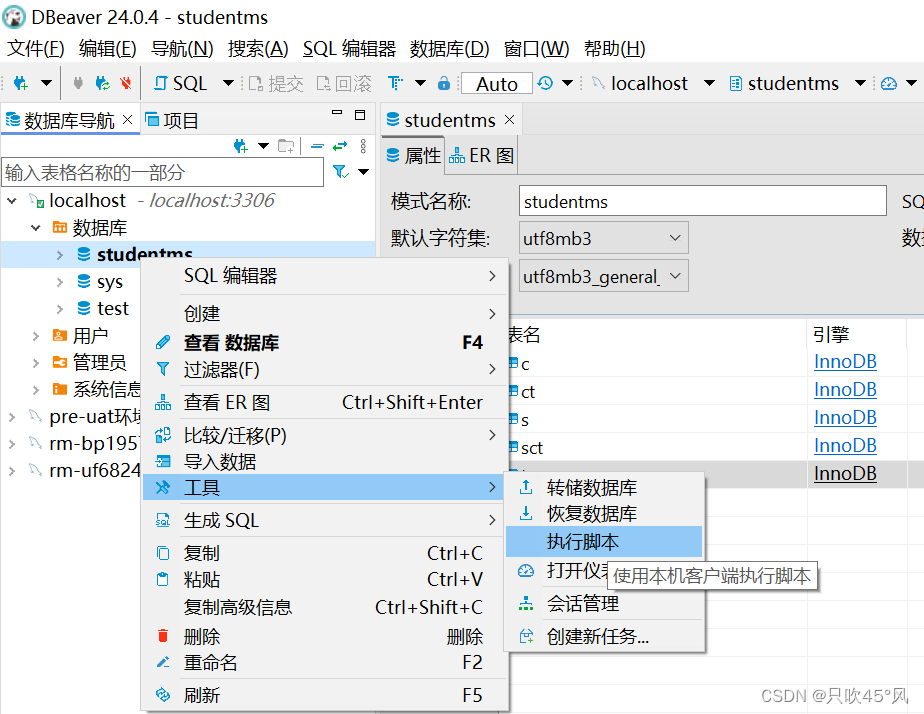Open the 导航(N) menu
This screenshot has height=714, width=924.
[182, 48]
